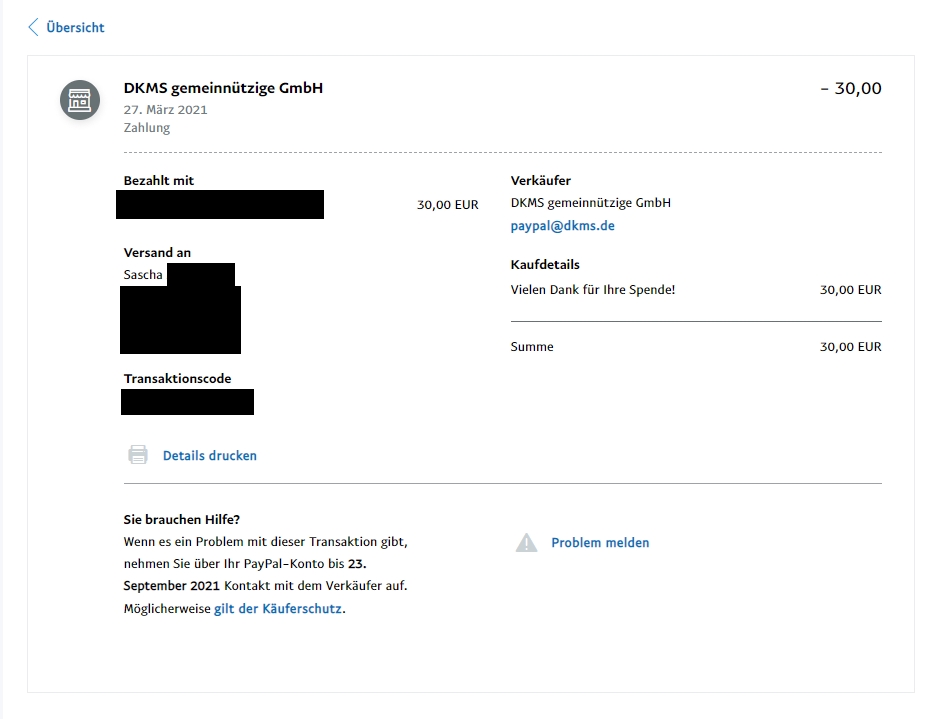Click 'Vielen Dank für Ihre Spende!' text
Viewport: 934px width, 719px height.
[592, 290]
